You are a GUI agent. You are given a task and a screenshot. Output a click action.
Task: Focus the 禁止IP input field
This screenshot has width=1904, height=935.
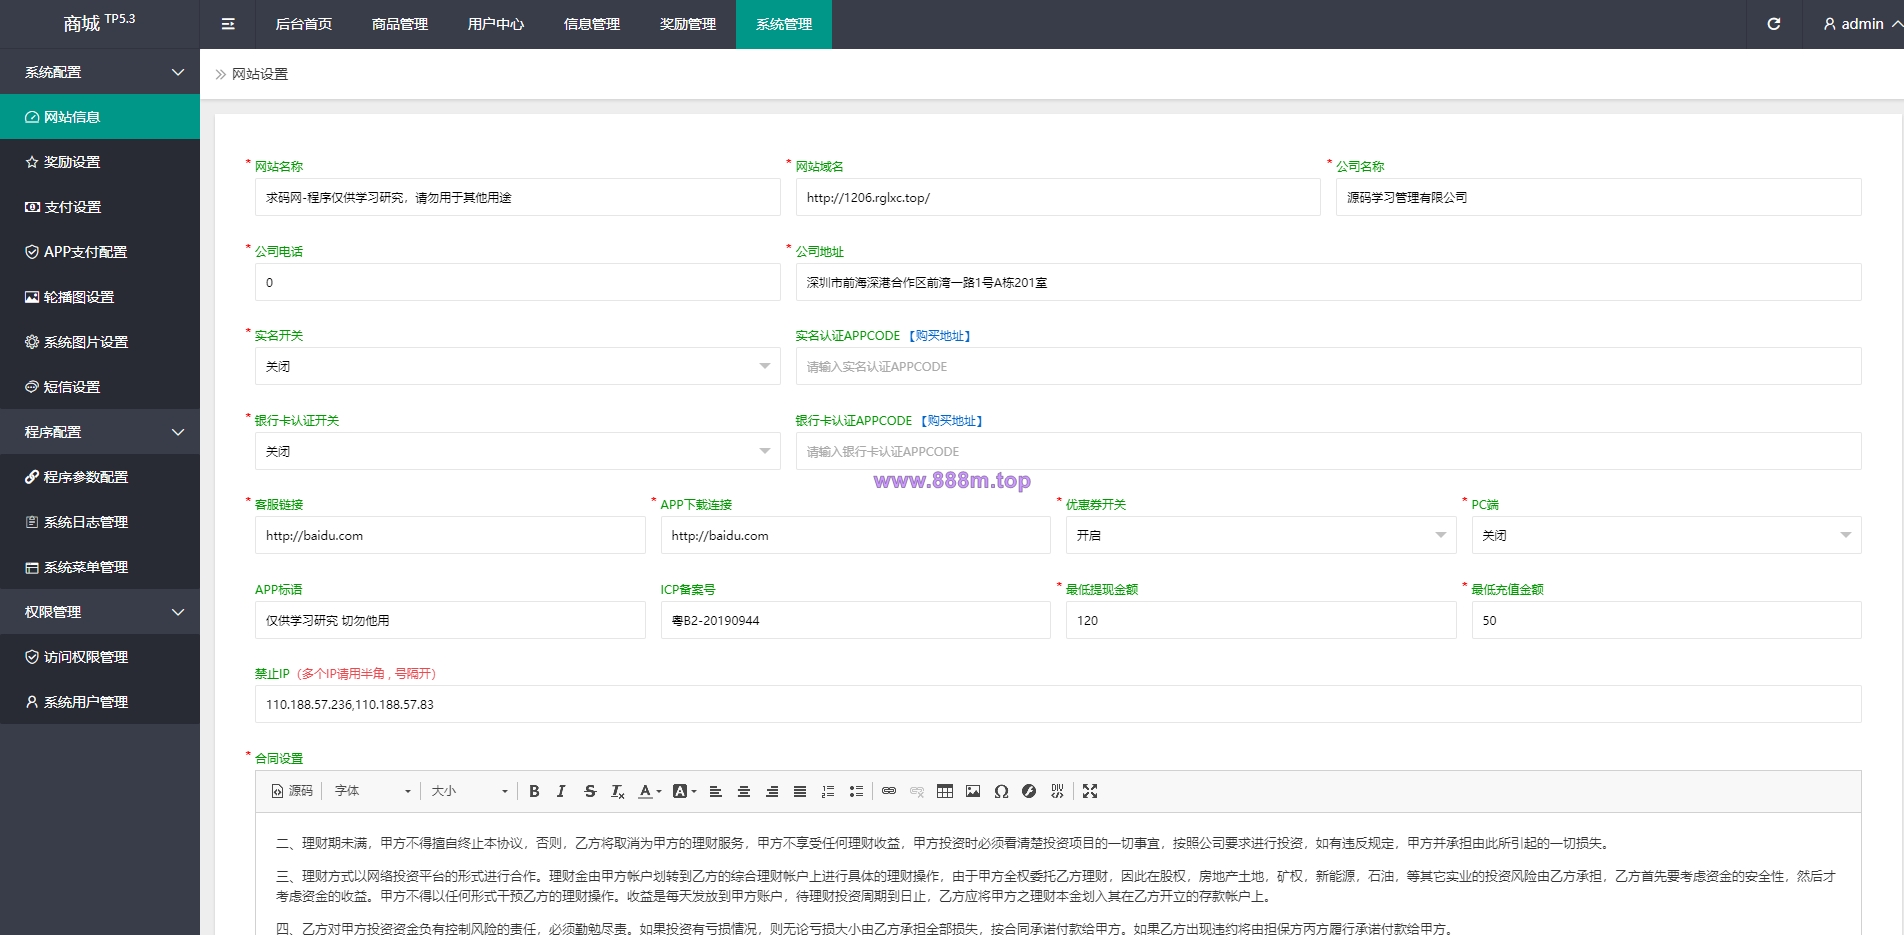(1058, 704)
